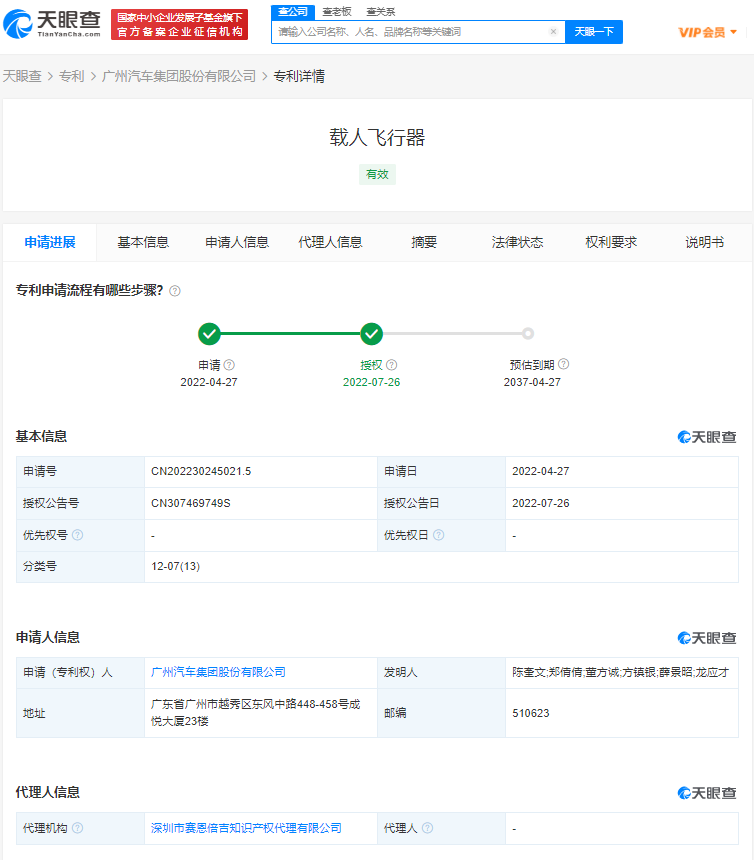Open agency link 深圳市赛恩倍吉知识产权代理有限公司
Image resolution: width=754 pixels, height=860 pixels.
(246, 828)
